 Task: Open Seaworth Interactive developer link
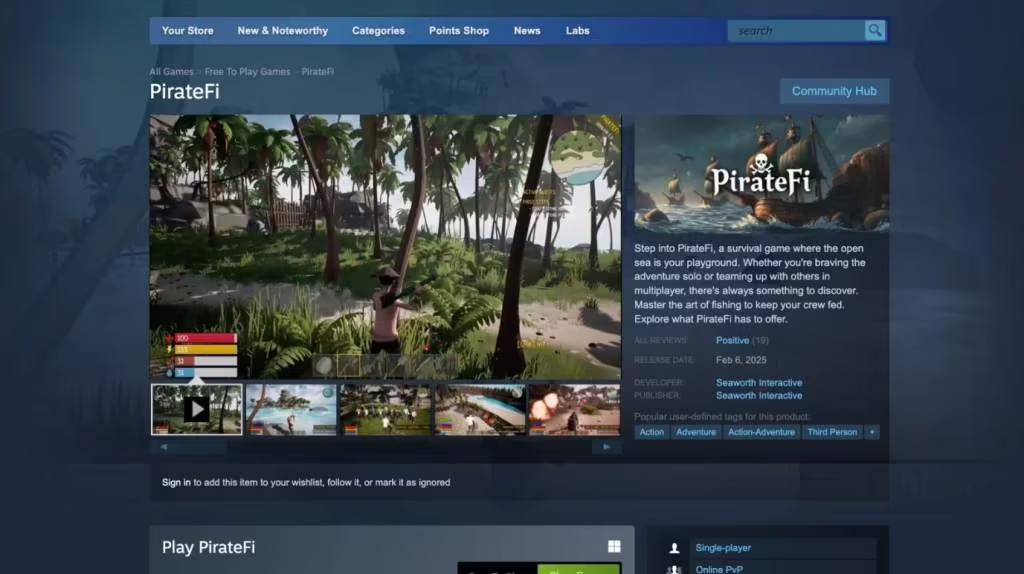pos(759,383)
